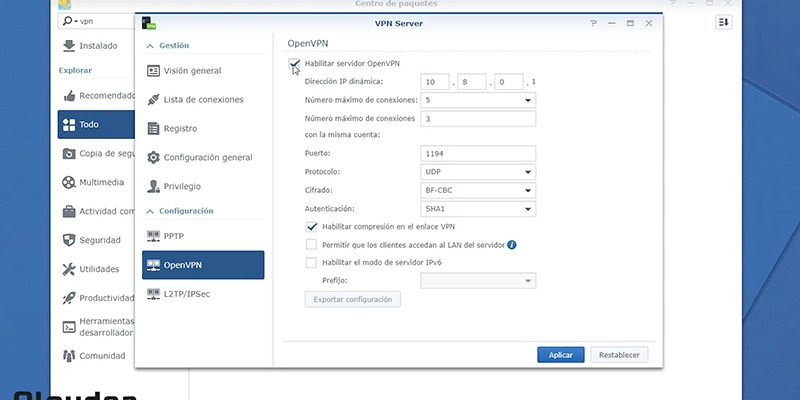Click the LAN access info icon

512,245
